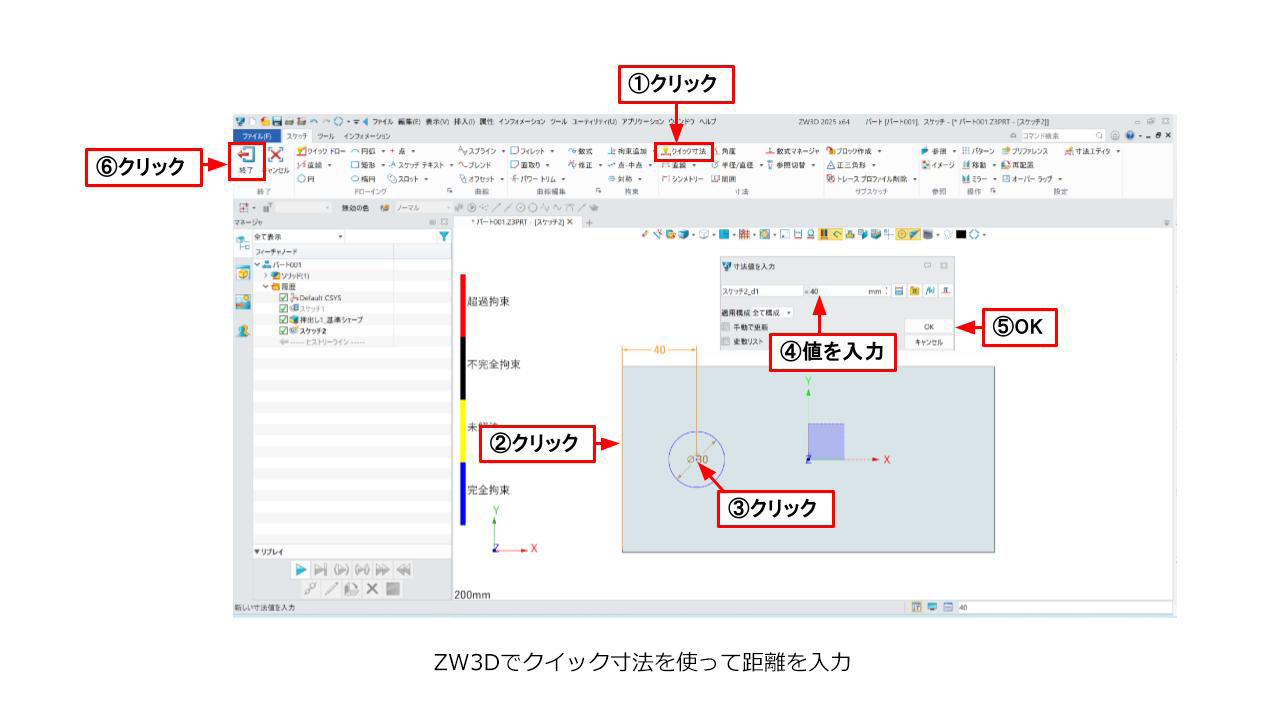
Task: Activate the クイック寸法 quick dimension tool
Action: pos(684,151)
